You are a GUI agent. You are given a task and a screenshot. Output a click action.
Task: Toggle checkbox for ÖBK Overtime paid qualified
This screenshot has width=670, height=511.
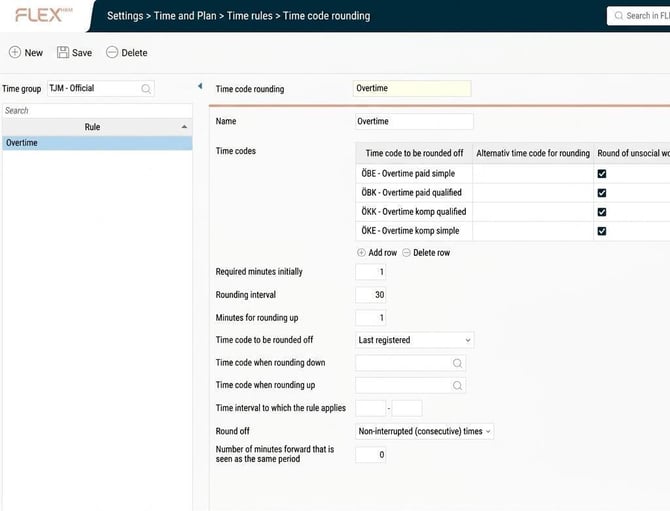tap(602, 193)
